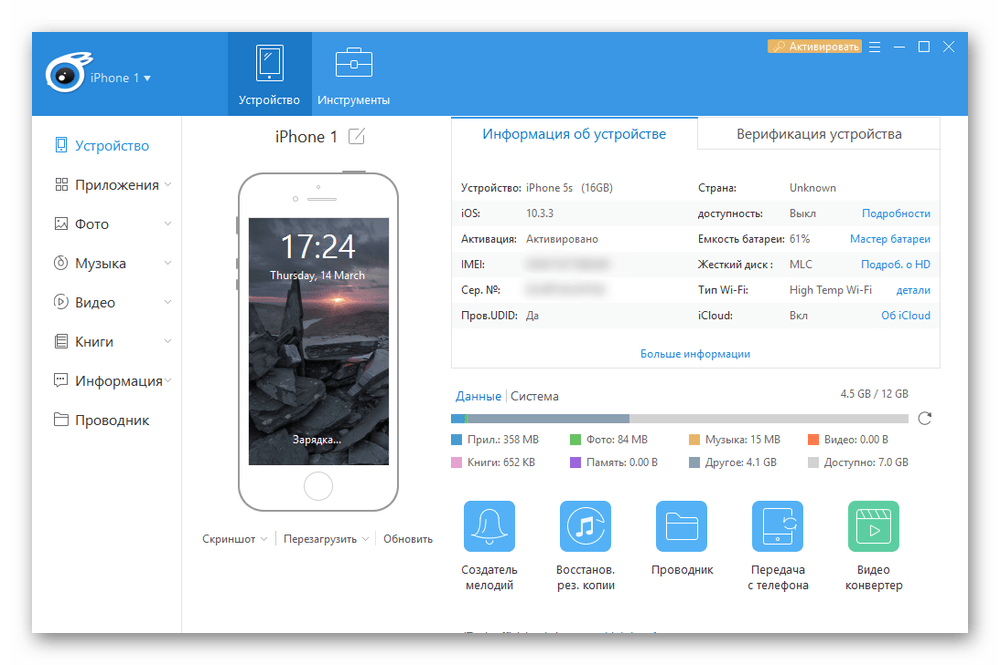1000x665 pixels.
Task: Refresh storage usage with circular arrow icon
Action: pos(925,418)
